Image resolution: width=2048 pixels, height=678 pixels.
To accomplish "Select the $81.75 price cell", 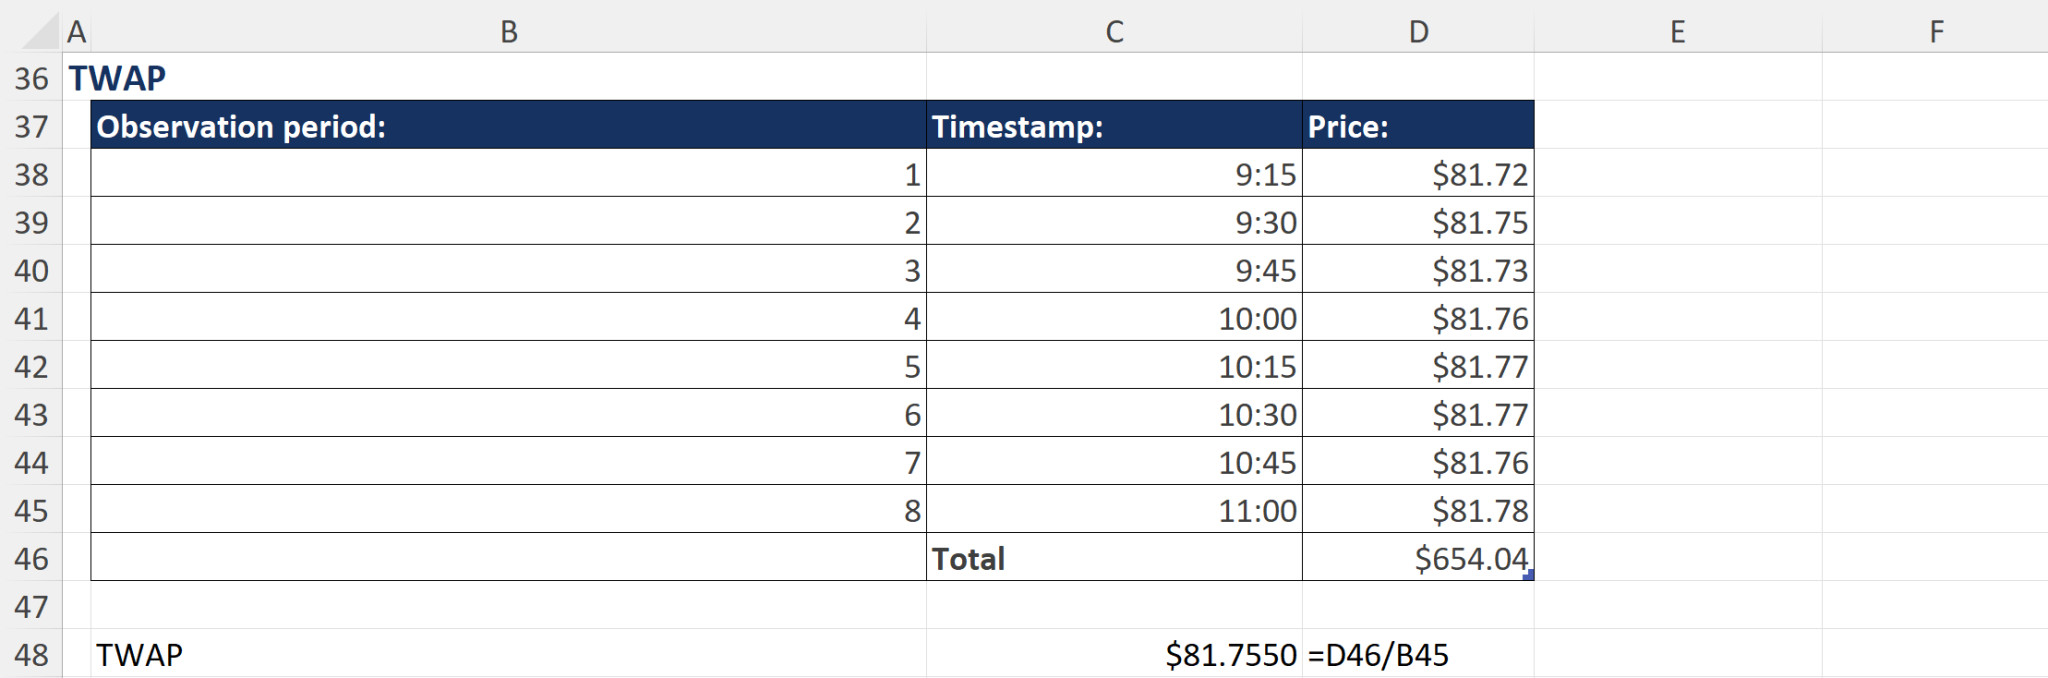I will point(1418,222).
